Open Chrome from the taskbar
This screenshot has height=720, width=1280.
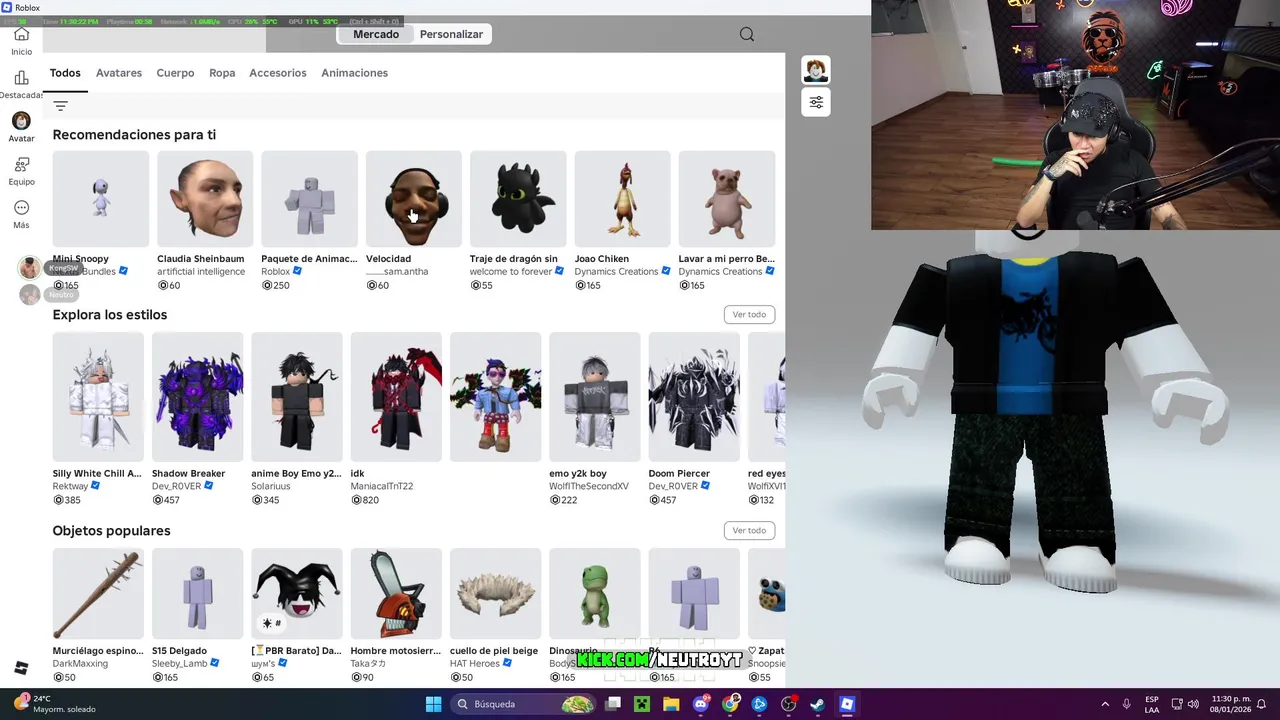point(731,704)
